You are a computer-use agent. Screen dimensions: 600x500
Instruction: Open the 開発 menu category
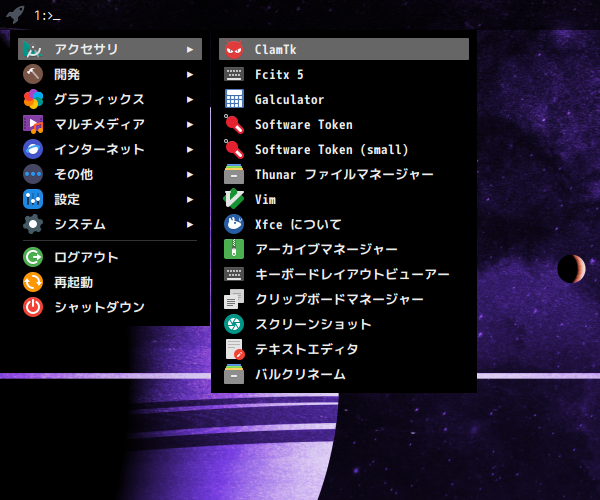point(110,74)
